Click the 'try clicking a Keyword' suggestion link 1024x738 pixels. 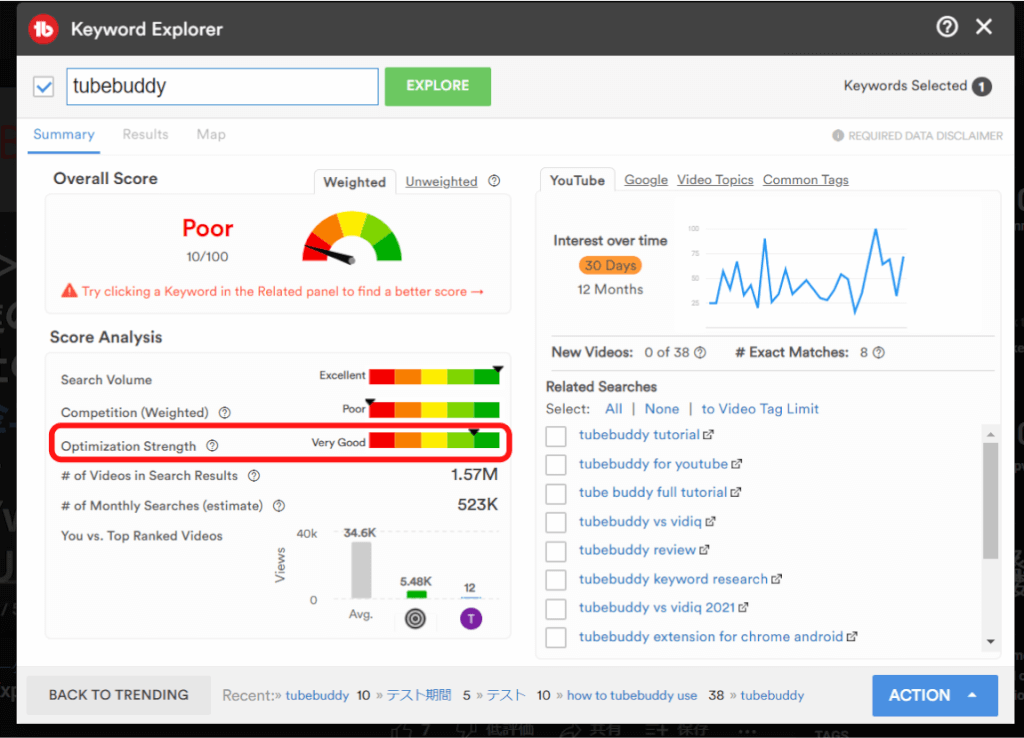[x=282, y=291]
